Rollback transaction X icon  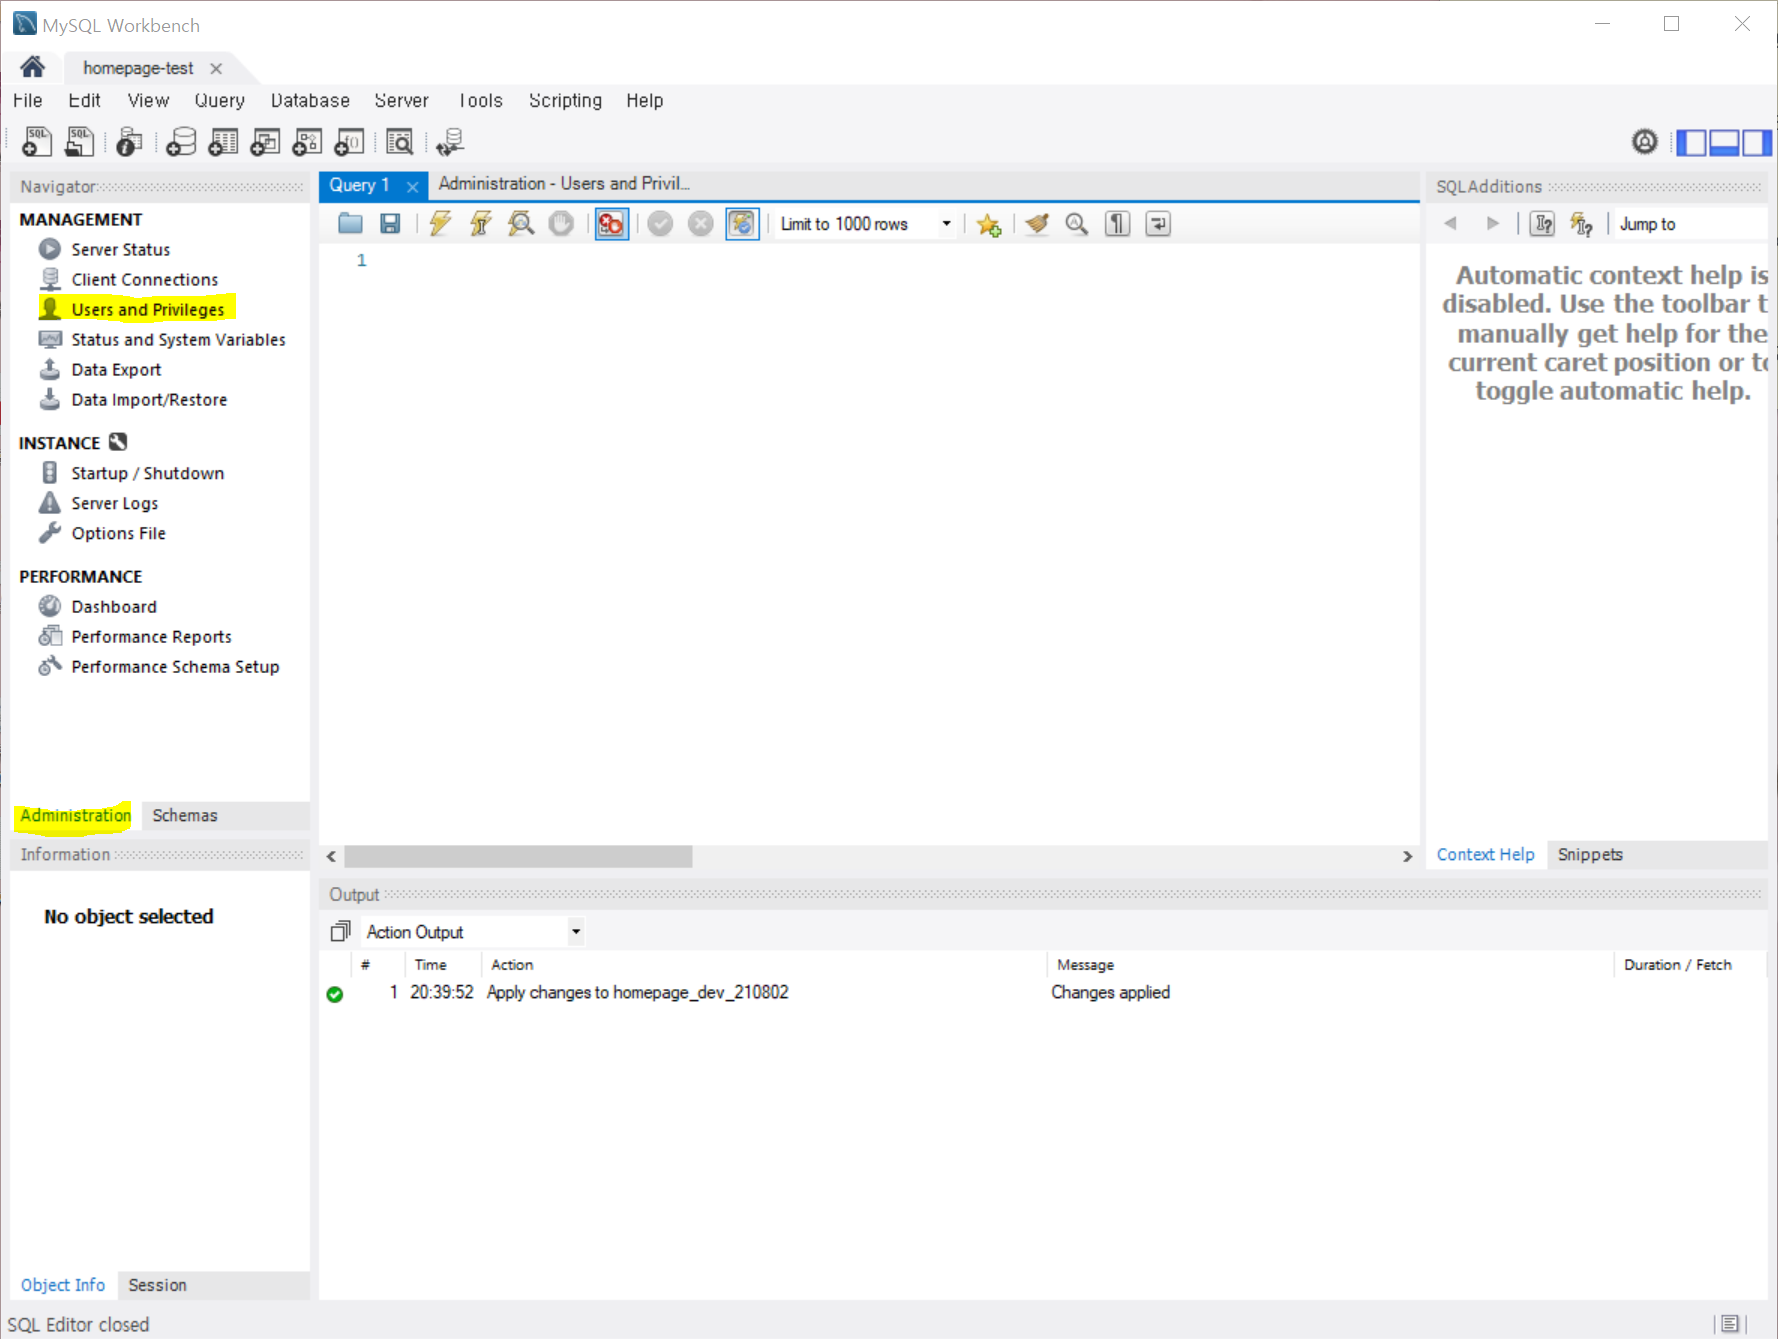[x=701, y=223]
